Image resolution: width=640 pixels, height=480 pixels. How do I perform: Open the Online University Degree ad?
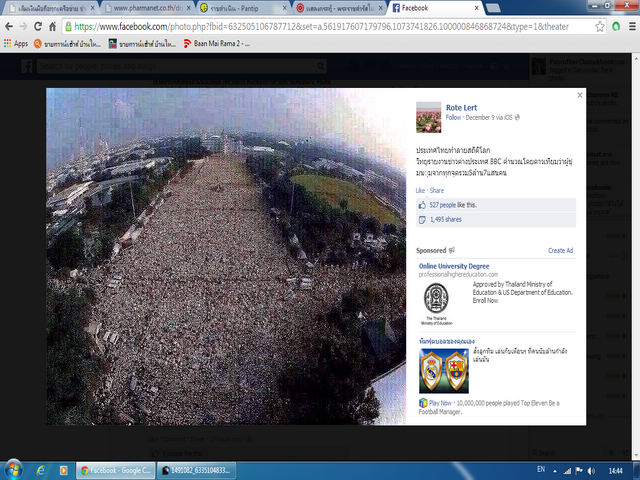[x=453, y=266]
